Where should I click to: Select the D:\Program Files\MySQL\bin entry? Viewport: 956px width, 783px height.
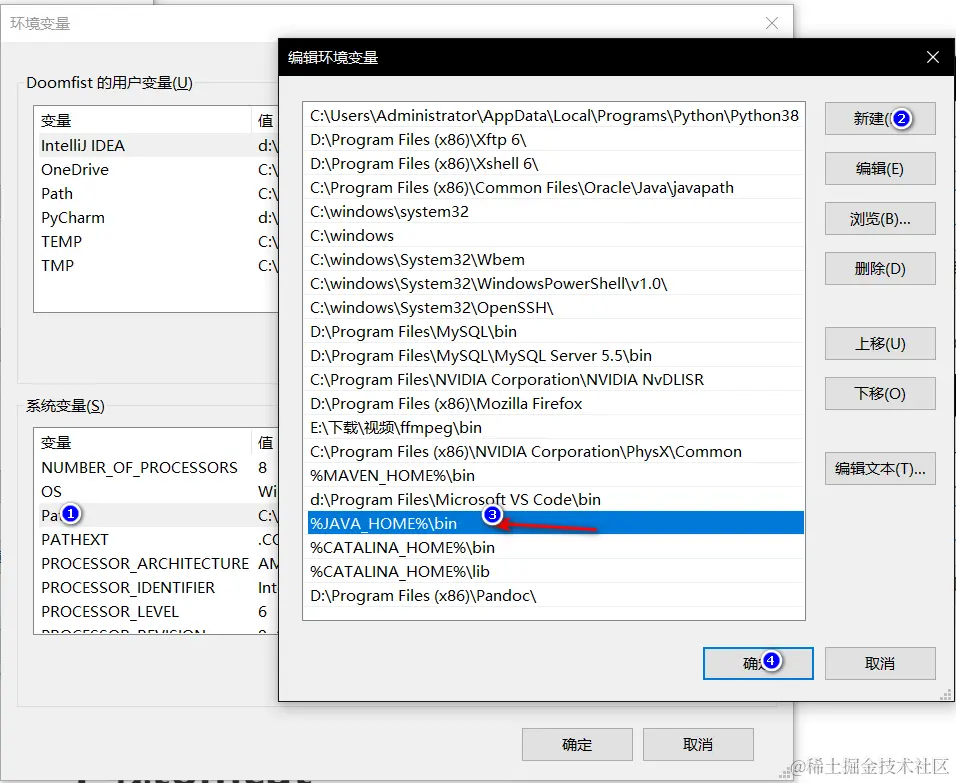point(554,332)
